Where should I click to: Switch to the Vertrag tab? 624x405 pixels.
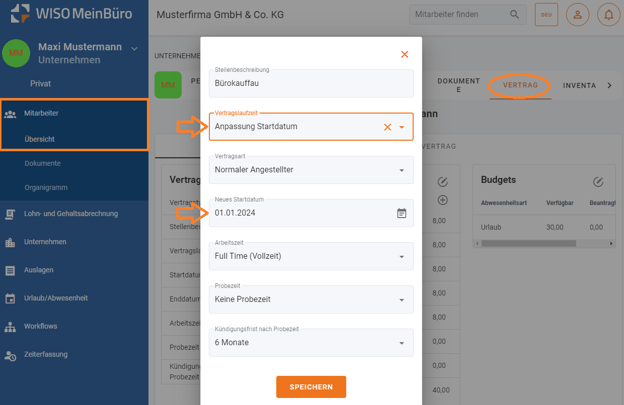point(520,86)
